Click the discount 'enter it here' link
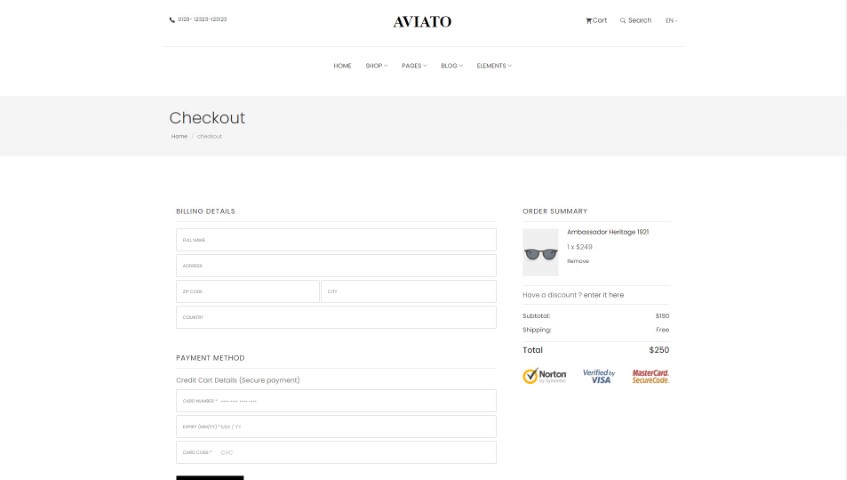 [x=603, y=295]
